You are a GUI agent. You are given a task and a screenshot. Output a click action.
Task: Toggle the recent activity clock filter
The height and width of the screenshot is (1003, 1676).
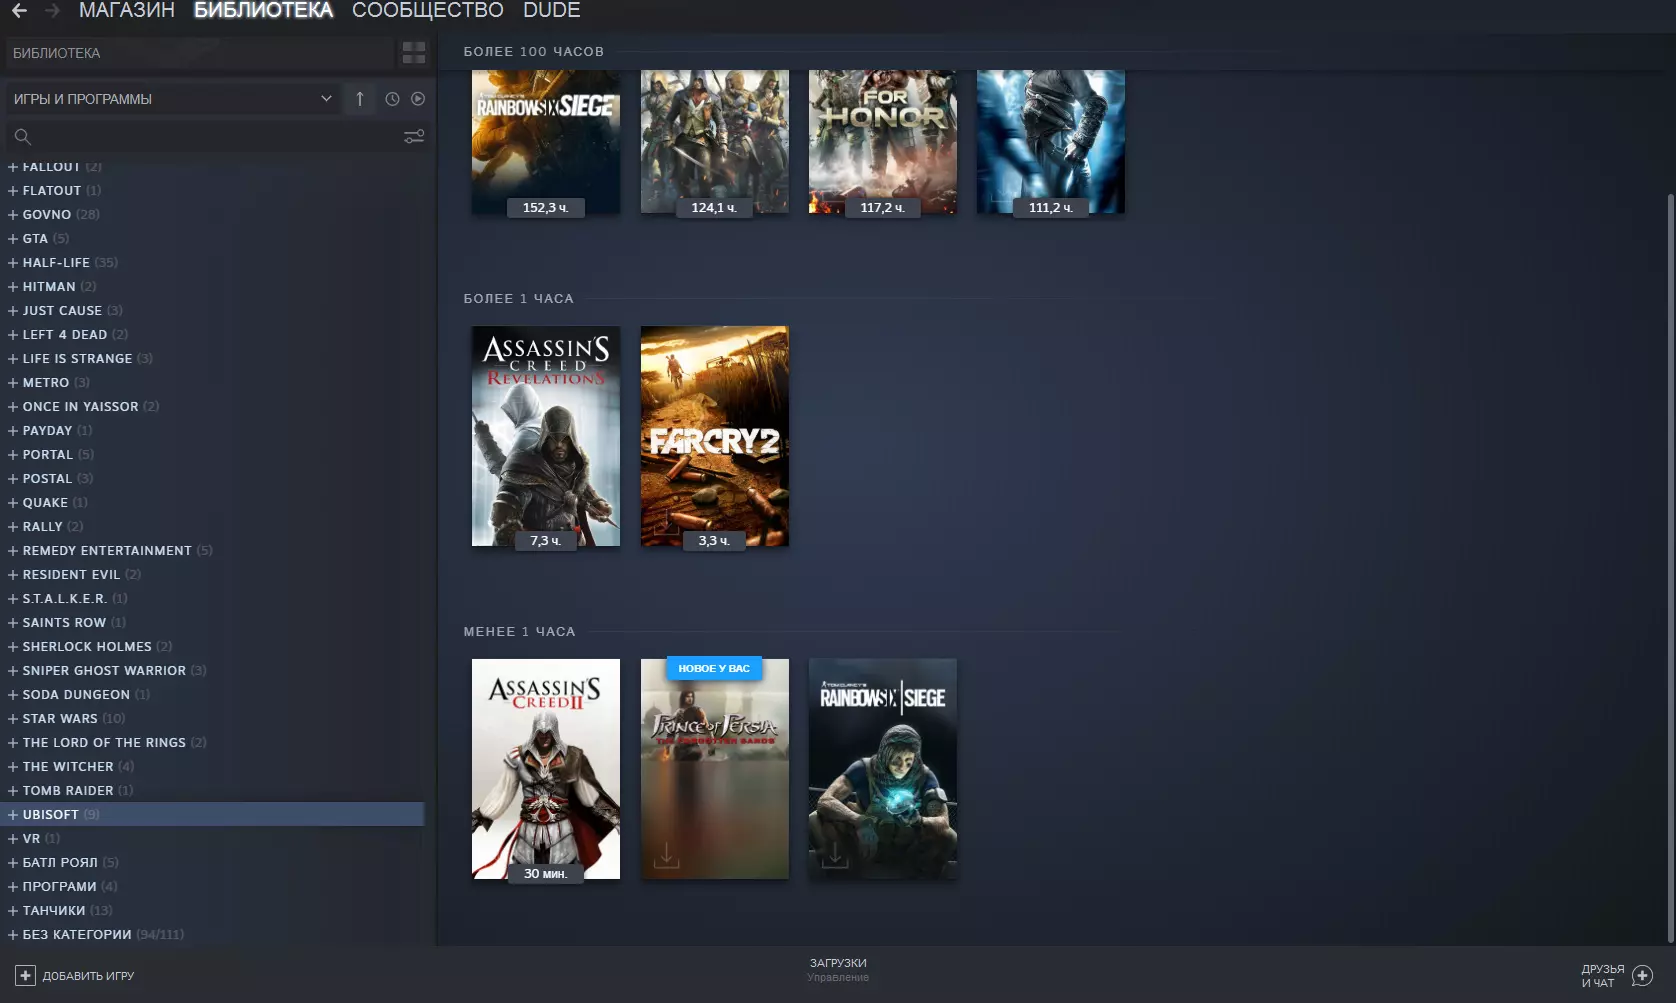(392, 99)
